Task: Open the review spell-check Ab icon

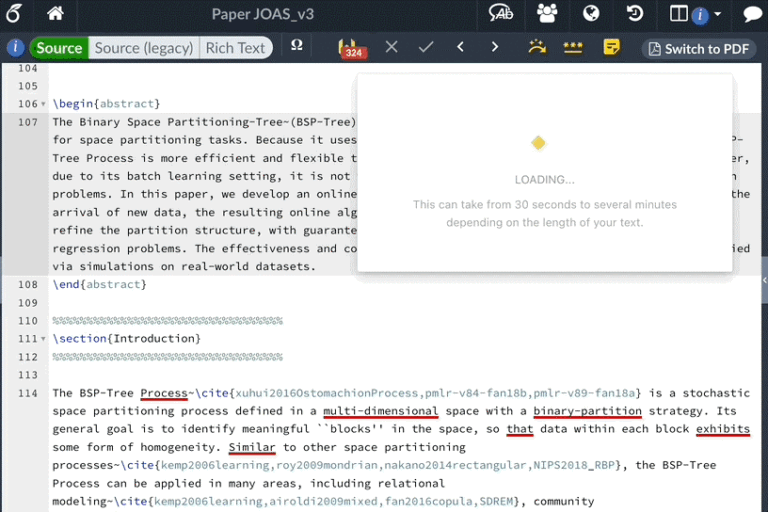Action: 501,13
